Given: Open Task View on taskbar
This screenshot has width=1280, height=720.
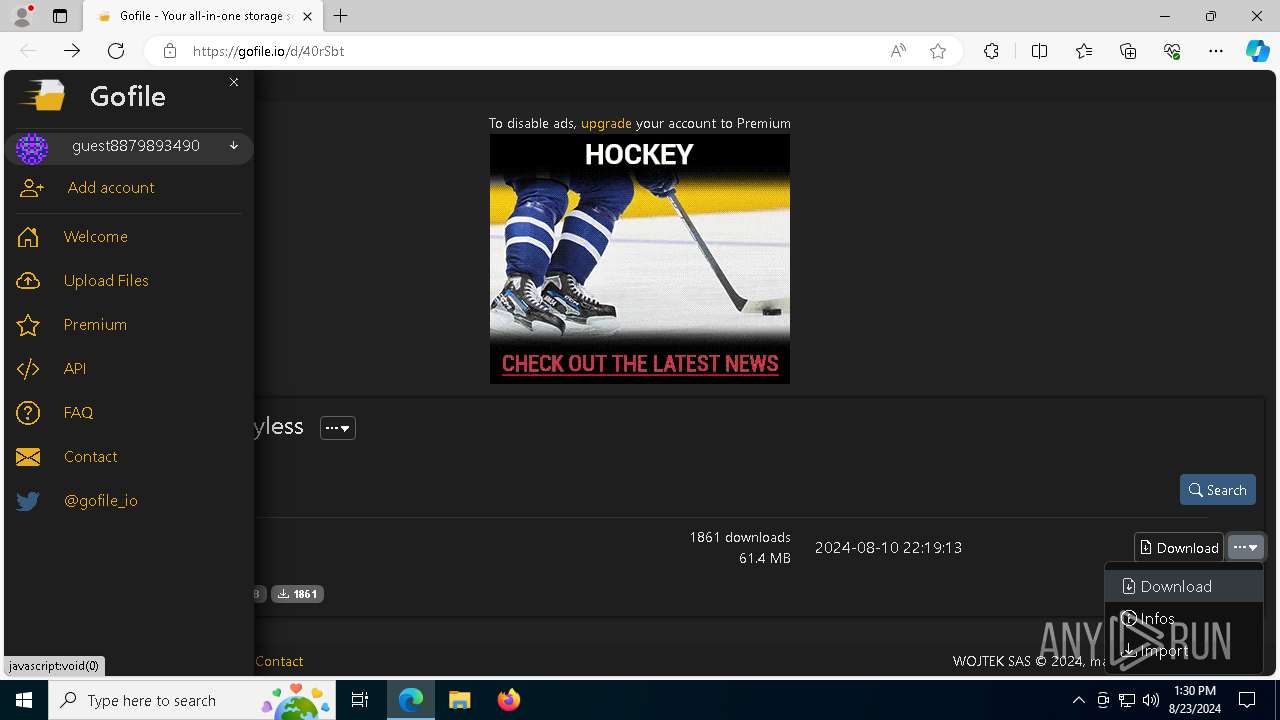Looking at the screenshot, I should pos(361,700).
